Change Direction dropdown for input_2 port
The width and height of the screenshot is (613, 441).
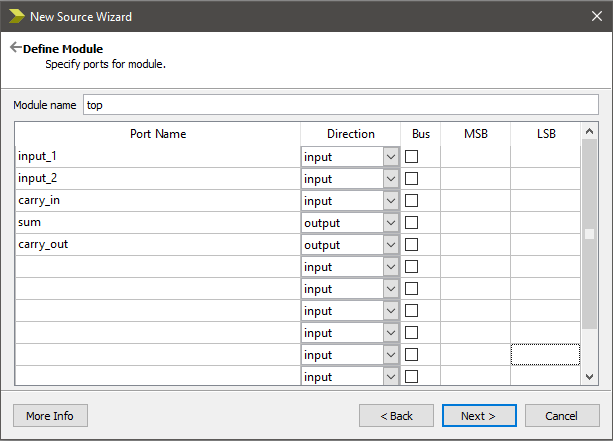[x=390, y=179]
